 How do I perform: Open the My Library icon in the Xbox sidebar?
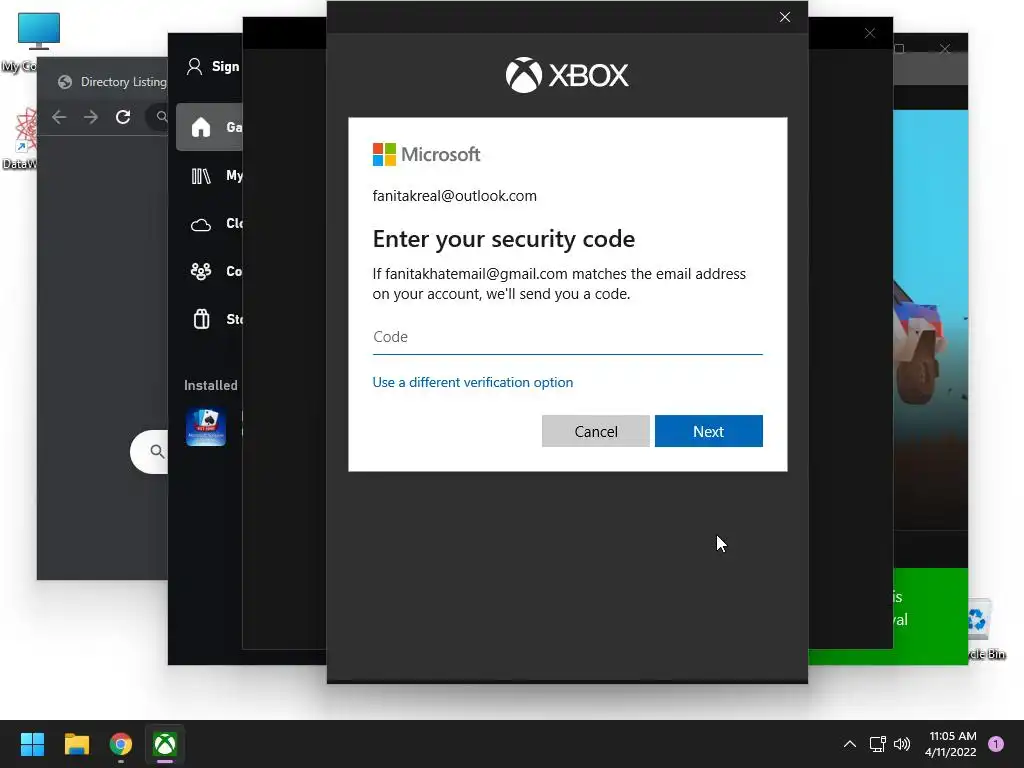(200, 176)
